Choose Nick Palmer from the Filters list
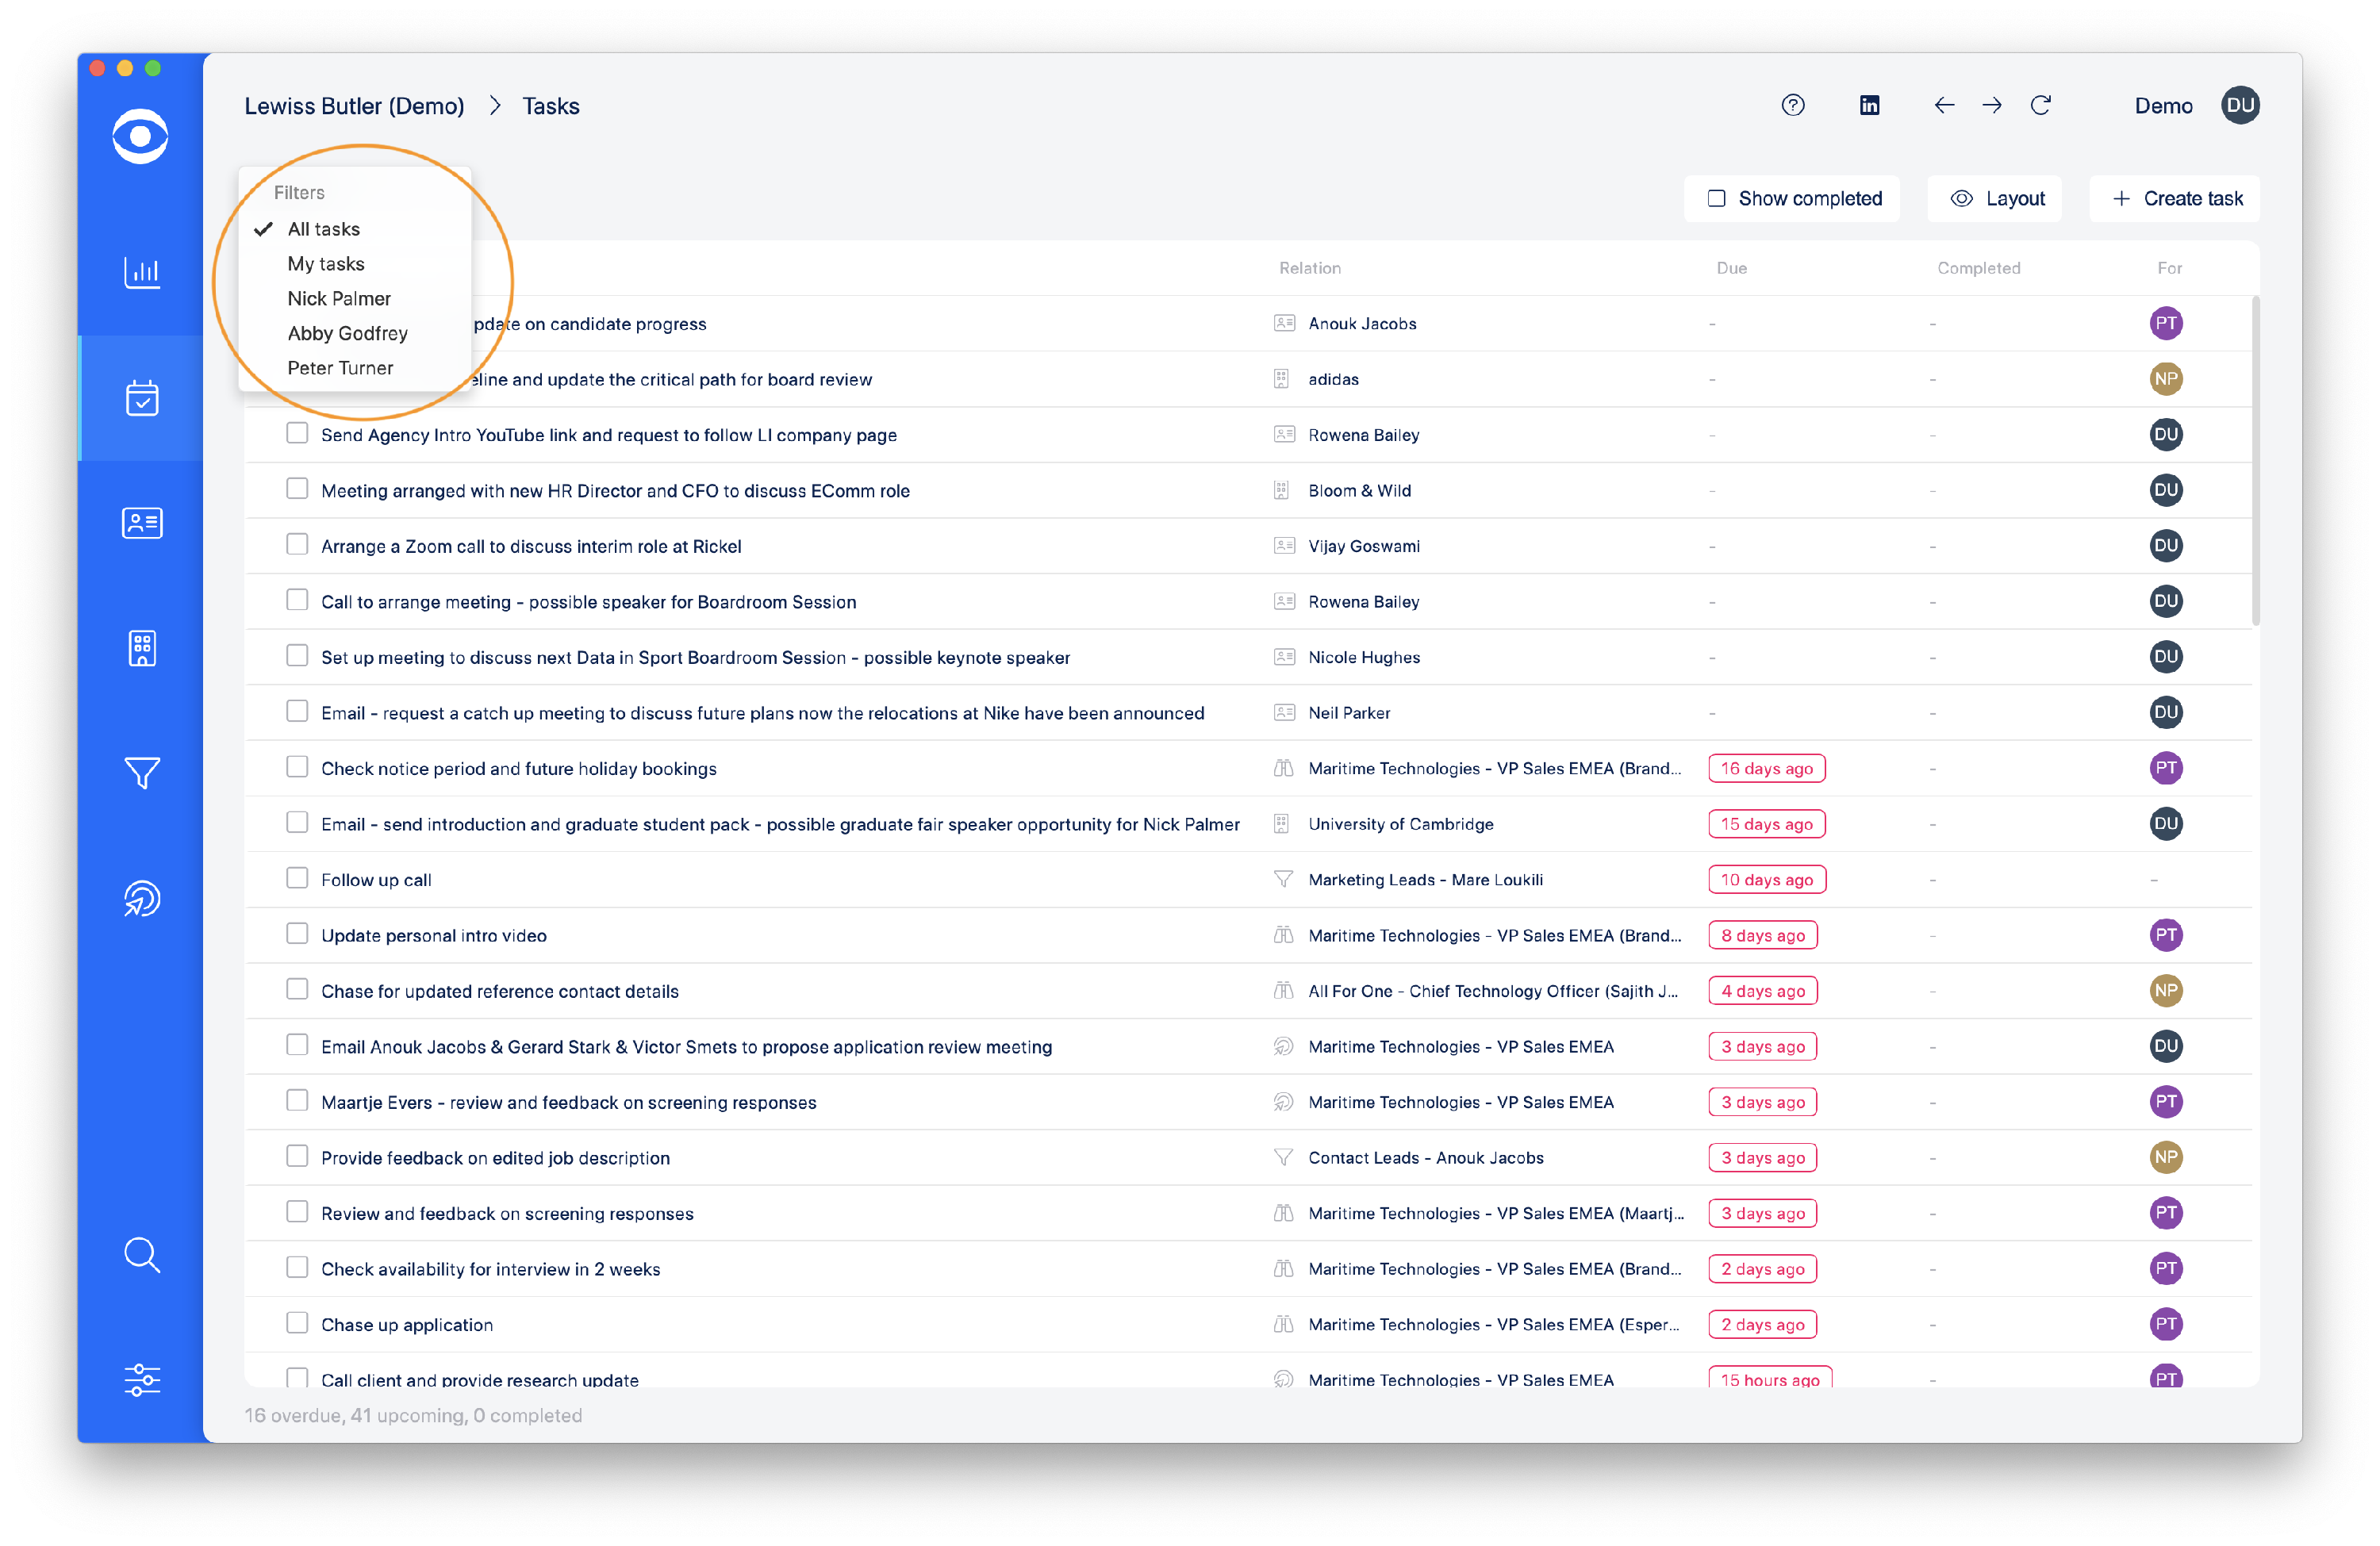The image size is (2380, 1546). (x=339, y=298)
